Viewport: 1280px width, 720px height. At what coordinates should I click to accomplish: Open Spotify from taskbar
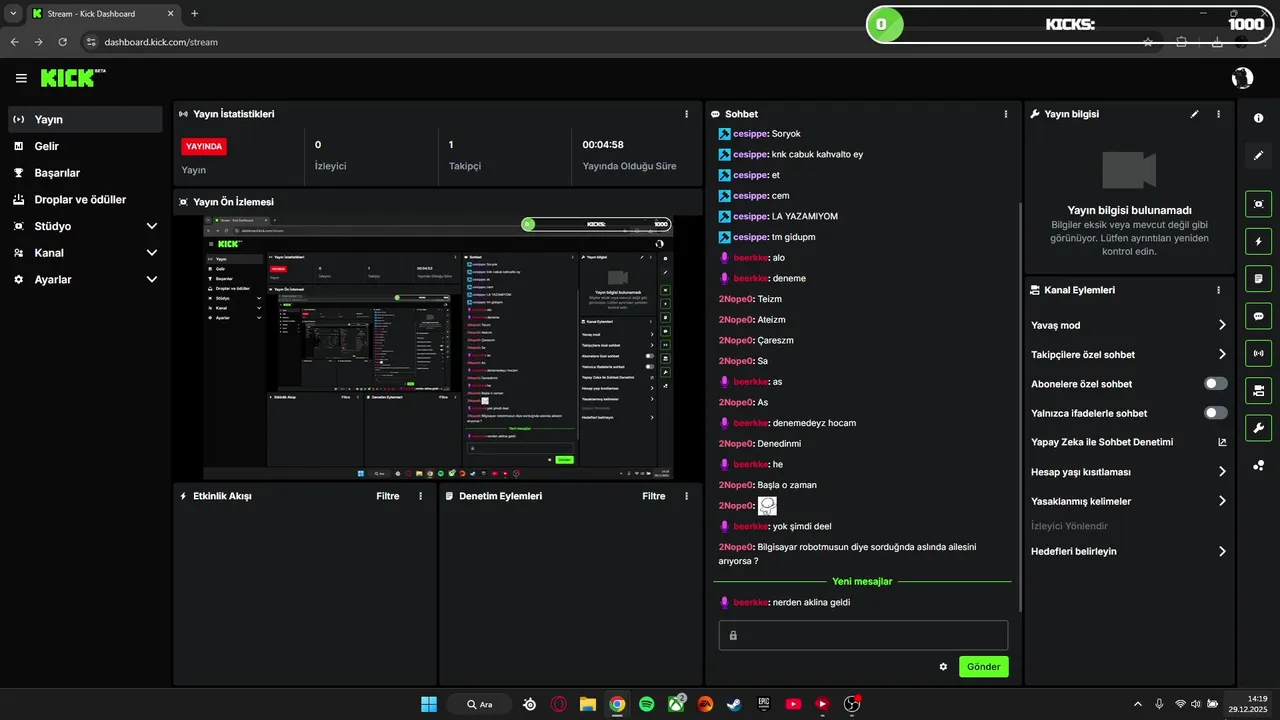coord(647,704)
